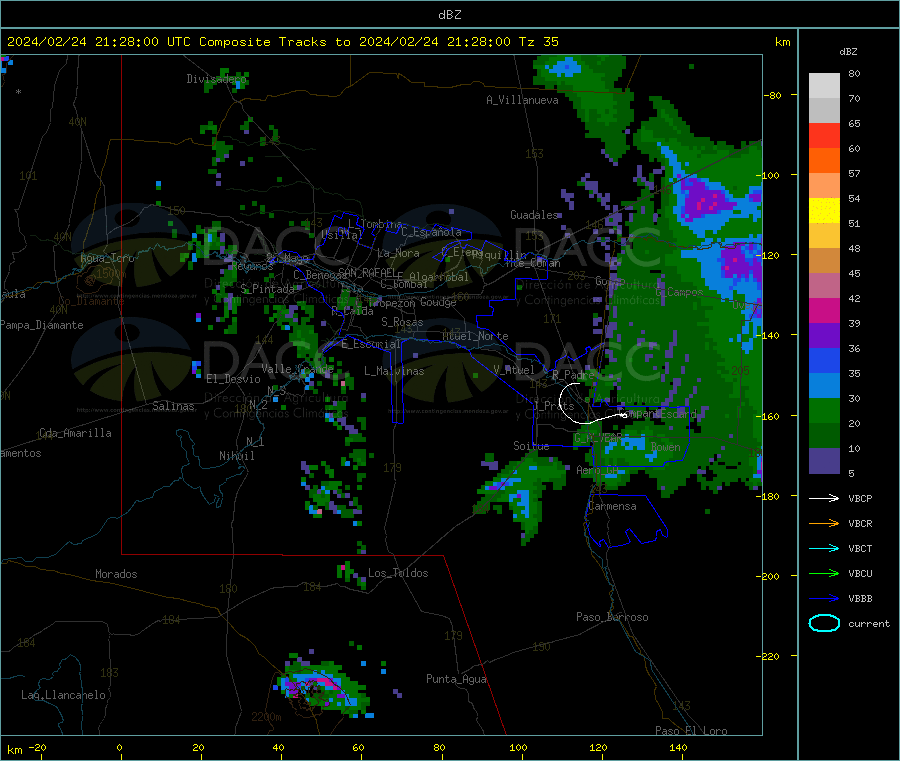Click the Punta_Agua map label

click(456, 679)
